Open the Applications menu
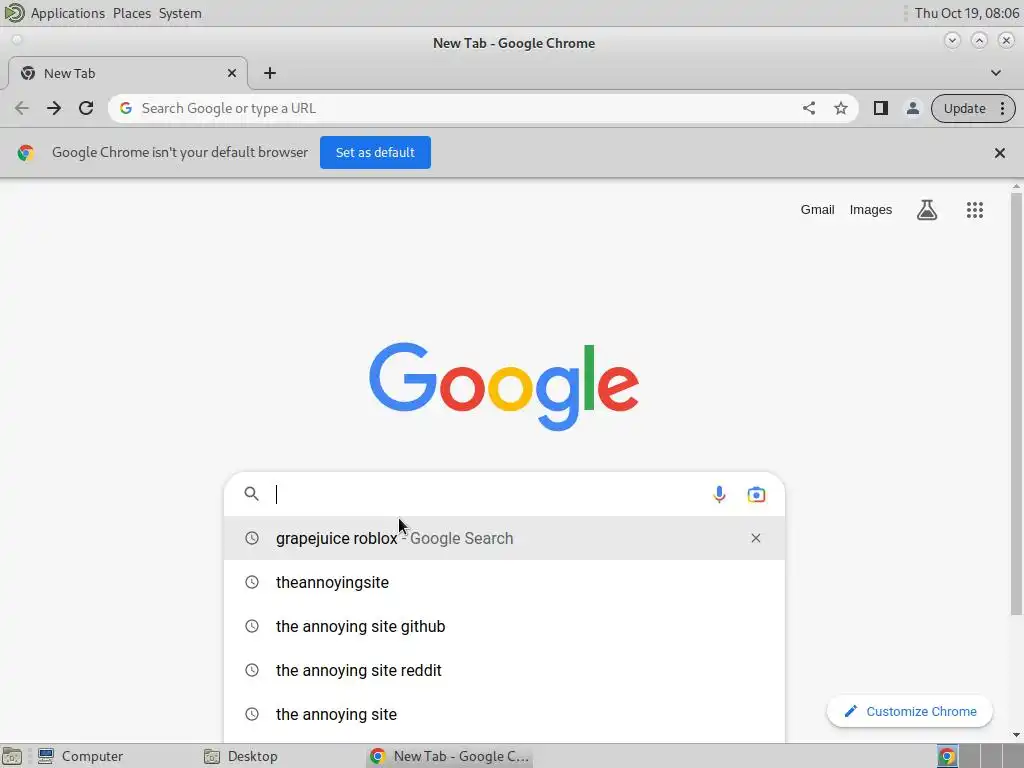 pos(67,13)
